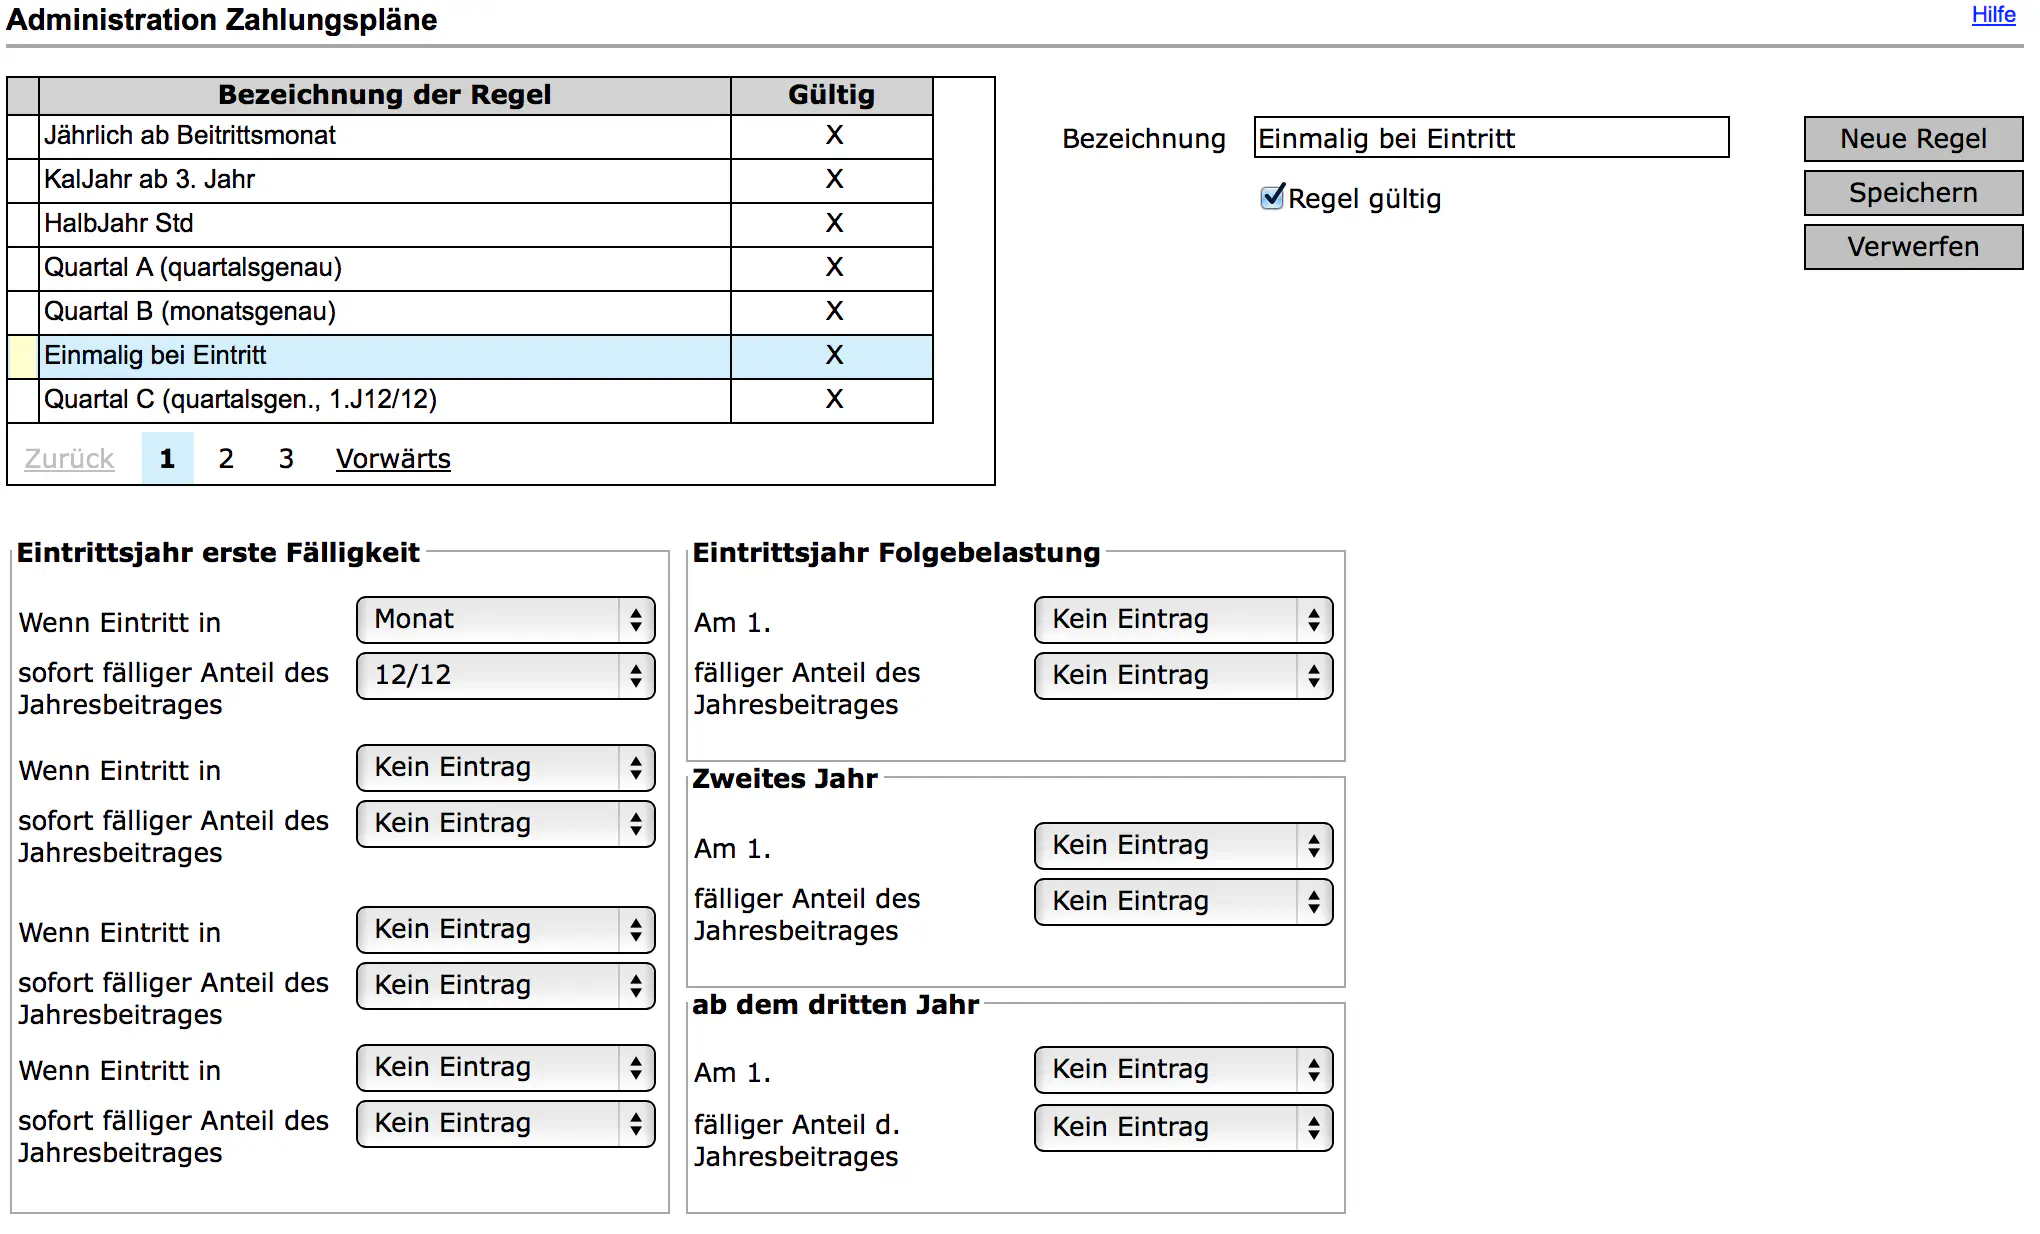
Task: Open the Am 1. dropdown under Zweites Jahr
Action: [1183, 846]
